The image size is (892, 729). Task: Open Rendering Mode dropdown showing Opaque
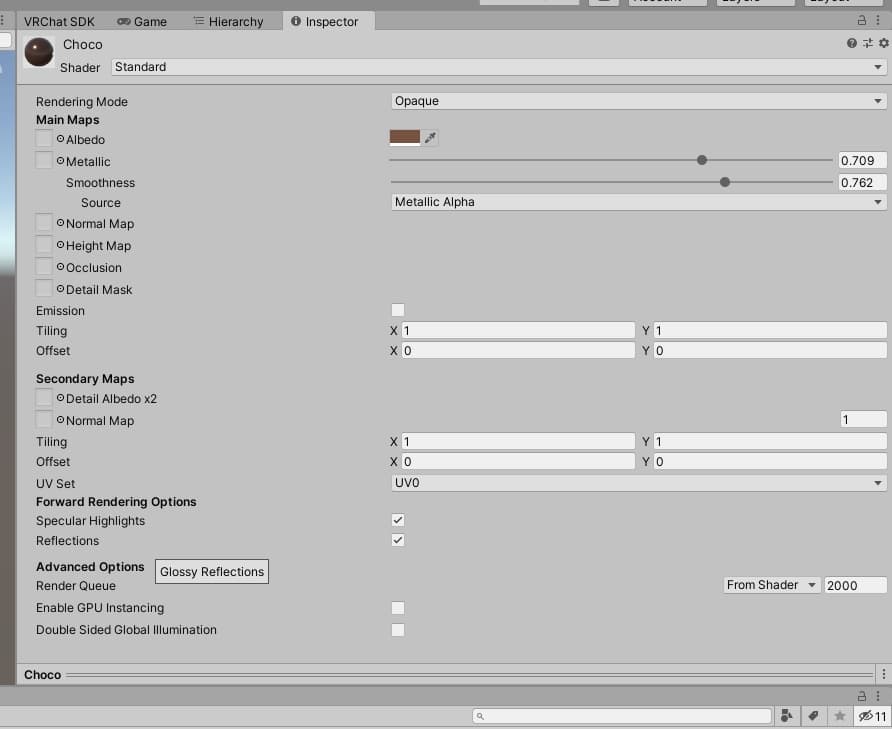(x=638, y=101)
